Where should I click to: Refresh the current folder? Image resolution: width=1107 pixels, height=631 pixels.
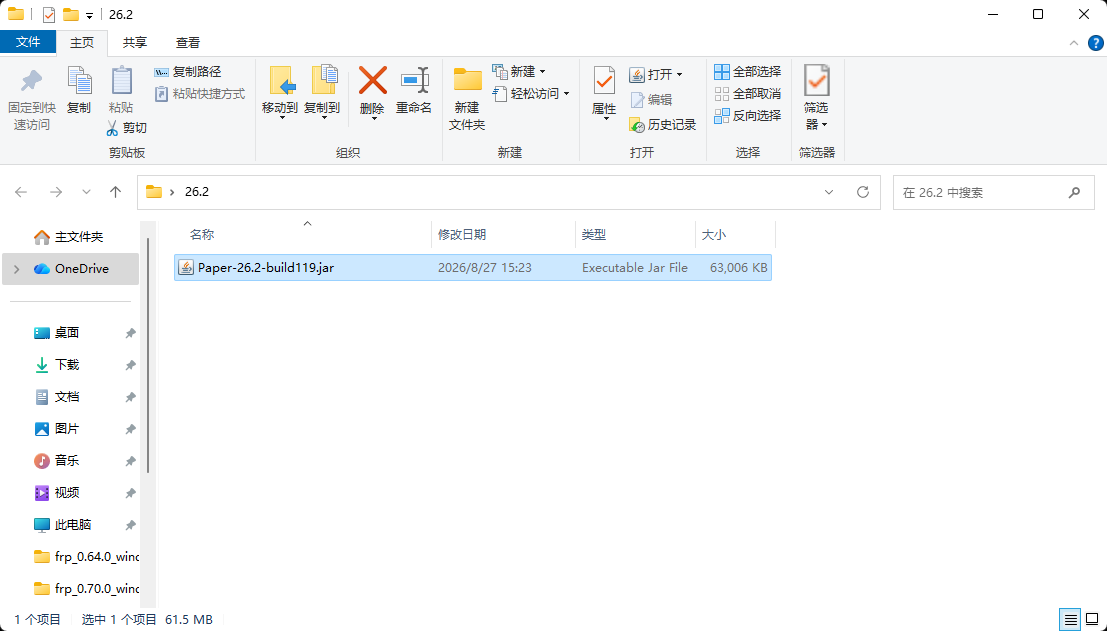863,192
